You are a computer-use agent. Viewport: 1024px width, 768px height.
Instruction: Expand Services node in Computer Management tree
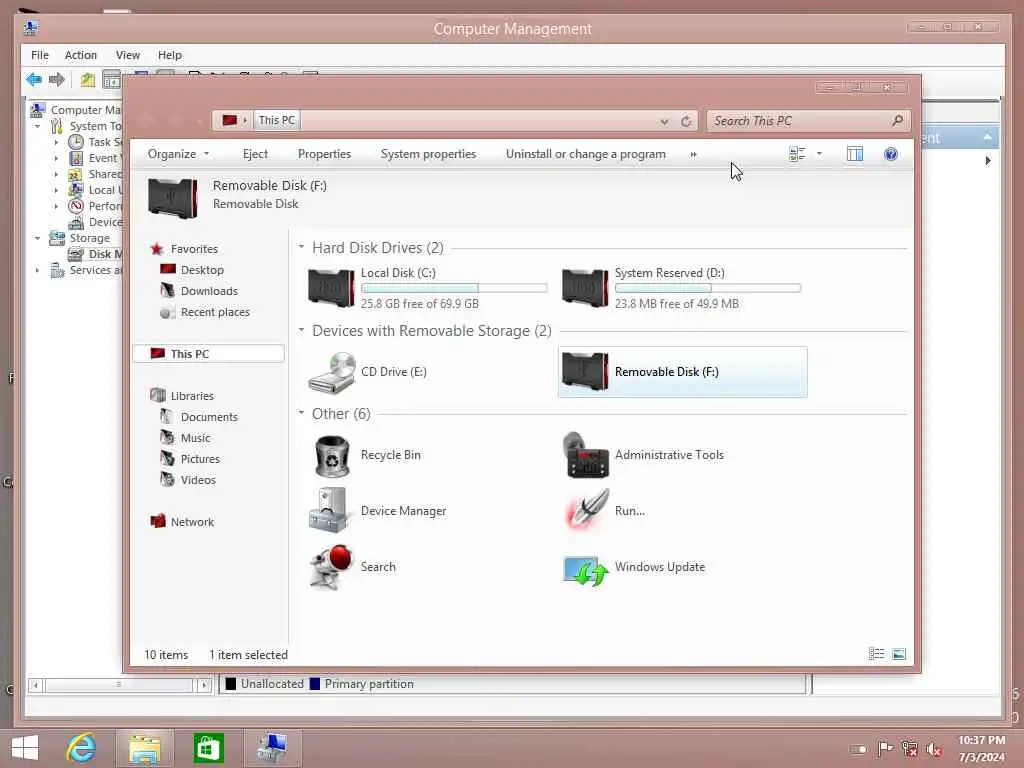tap(37, 270)
